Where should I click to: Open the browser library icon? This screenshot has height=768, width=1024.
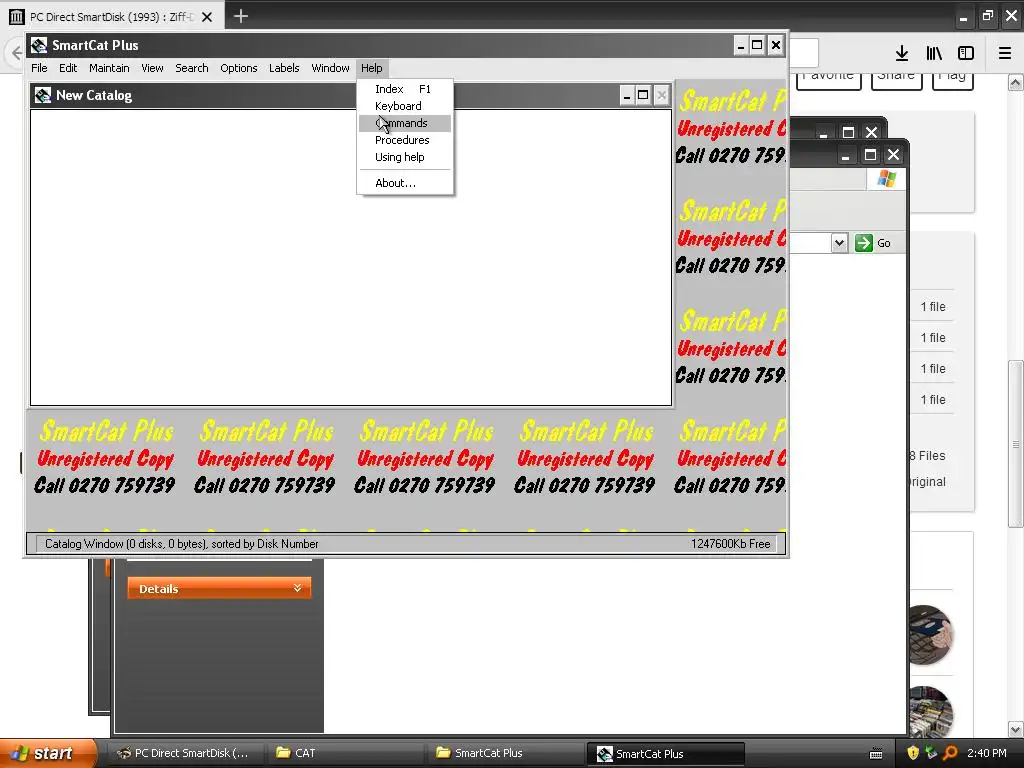934,53
